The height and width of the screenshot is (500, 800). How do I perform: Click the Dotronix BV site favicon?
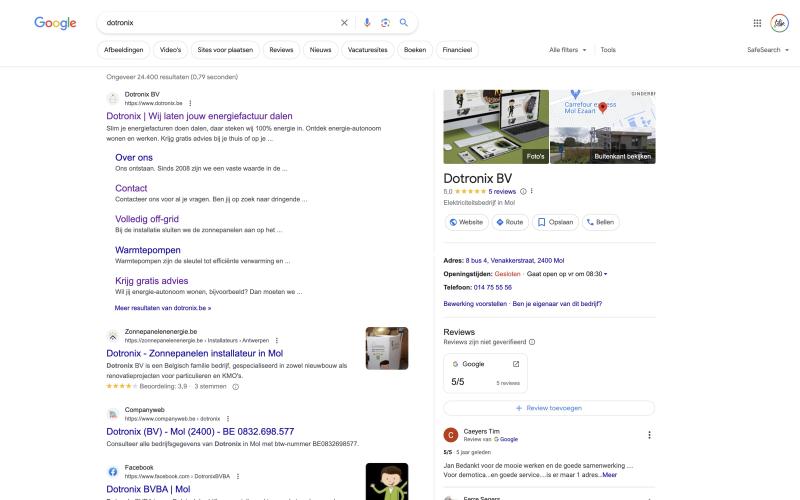coord(113,98)
